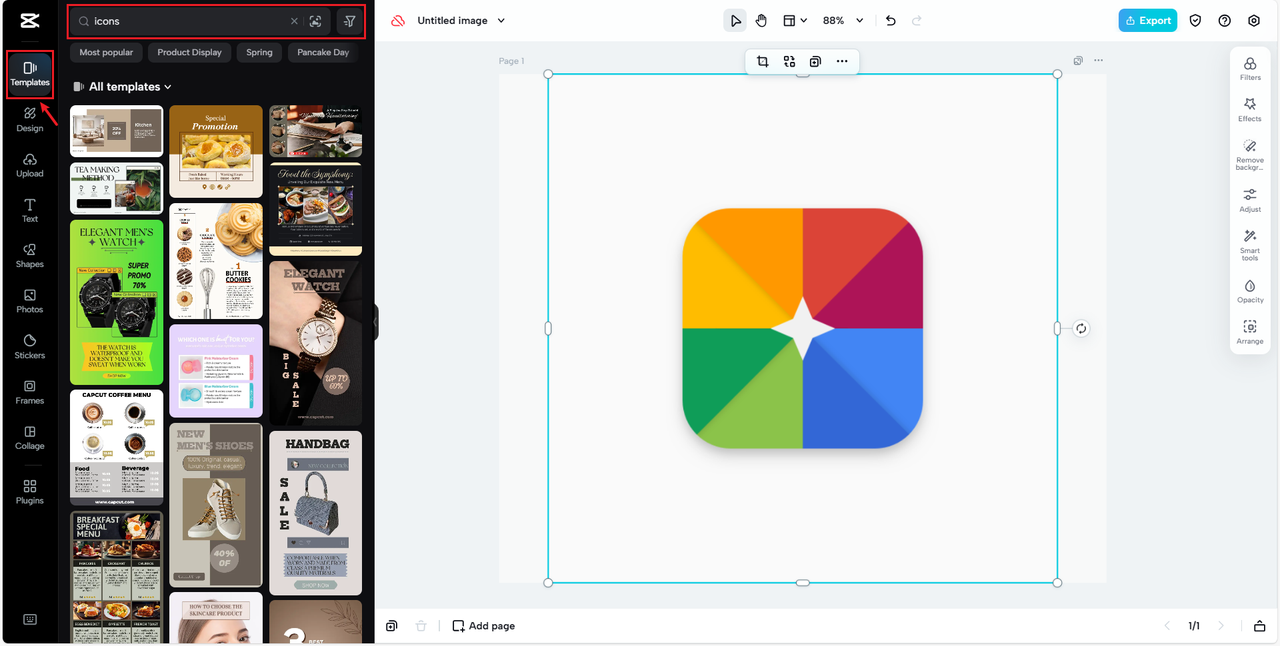The height and width of the screenshot is (646, 1280).
Task: Click the duplicate page icon above the canvas
Action: click(1078, 61)
